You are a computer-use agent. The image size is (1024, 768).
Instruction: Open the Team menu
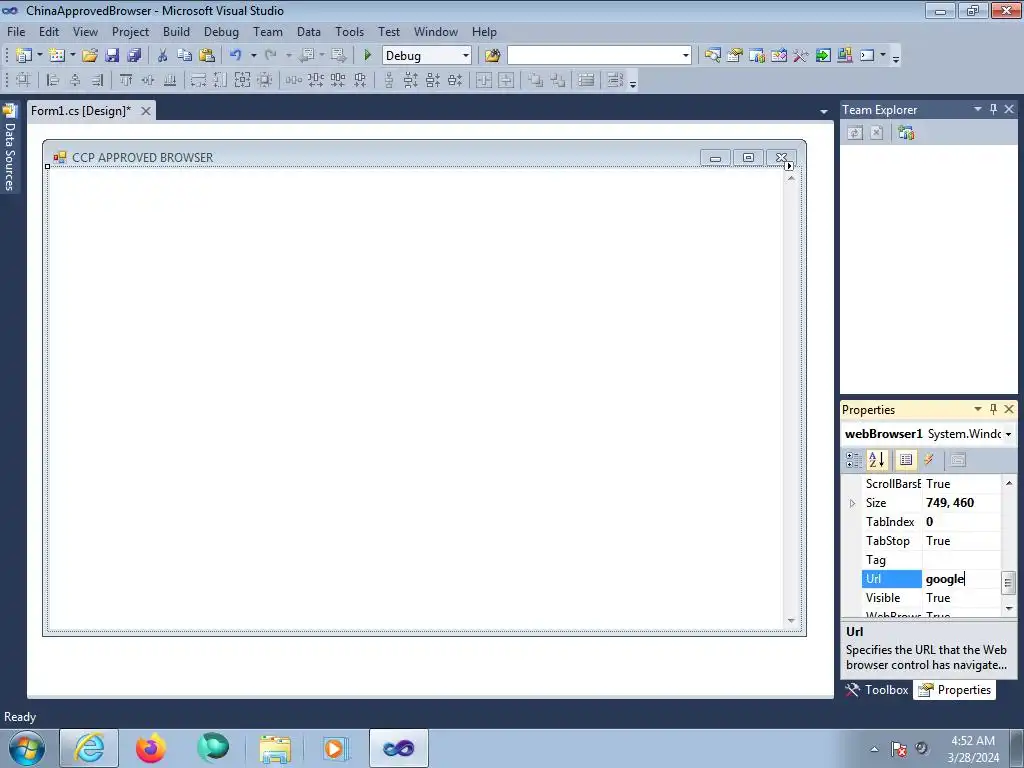[268, 31]
